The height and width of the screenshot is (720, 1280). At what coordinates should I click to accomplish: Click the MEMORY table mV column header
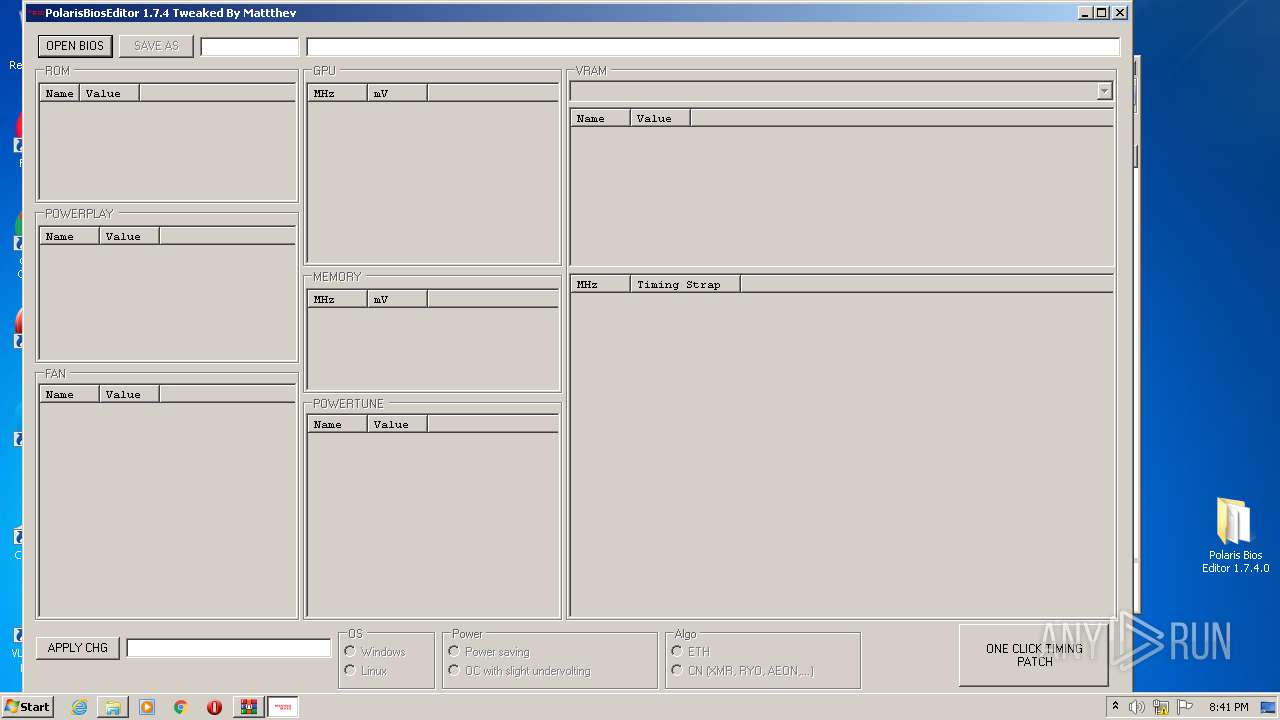pyautogui.click(x=398, y=299)
